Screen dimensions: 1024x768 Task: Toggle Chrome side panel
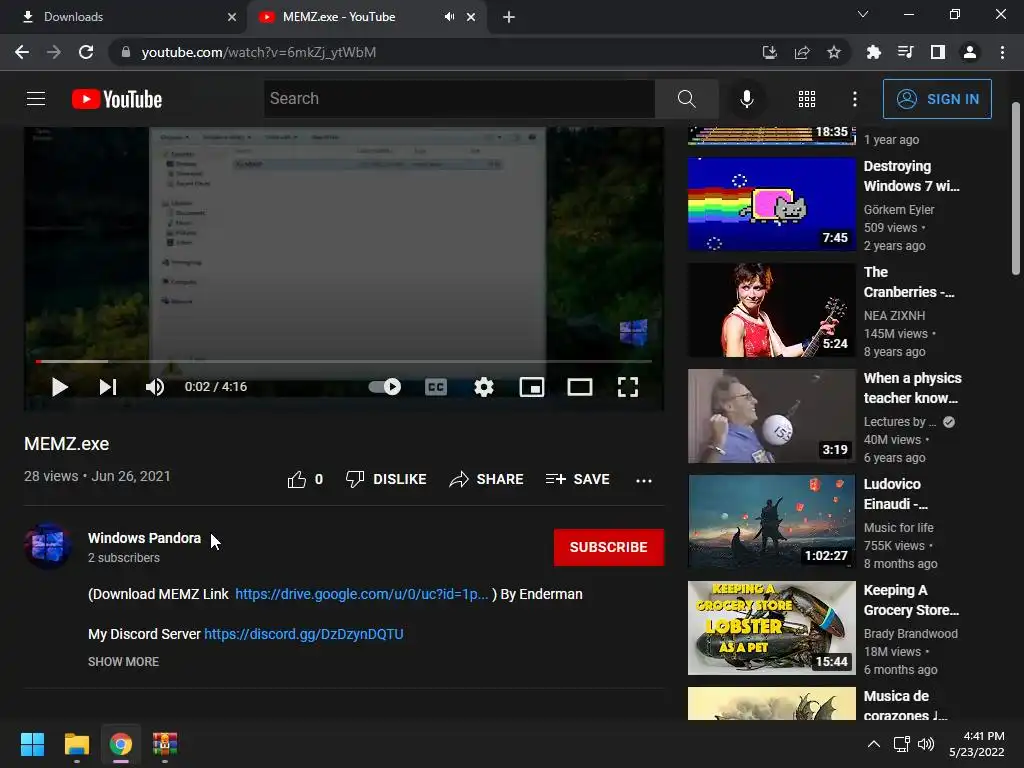click(x=938, y=52)
